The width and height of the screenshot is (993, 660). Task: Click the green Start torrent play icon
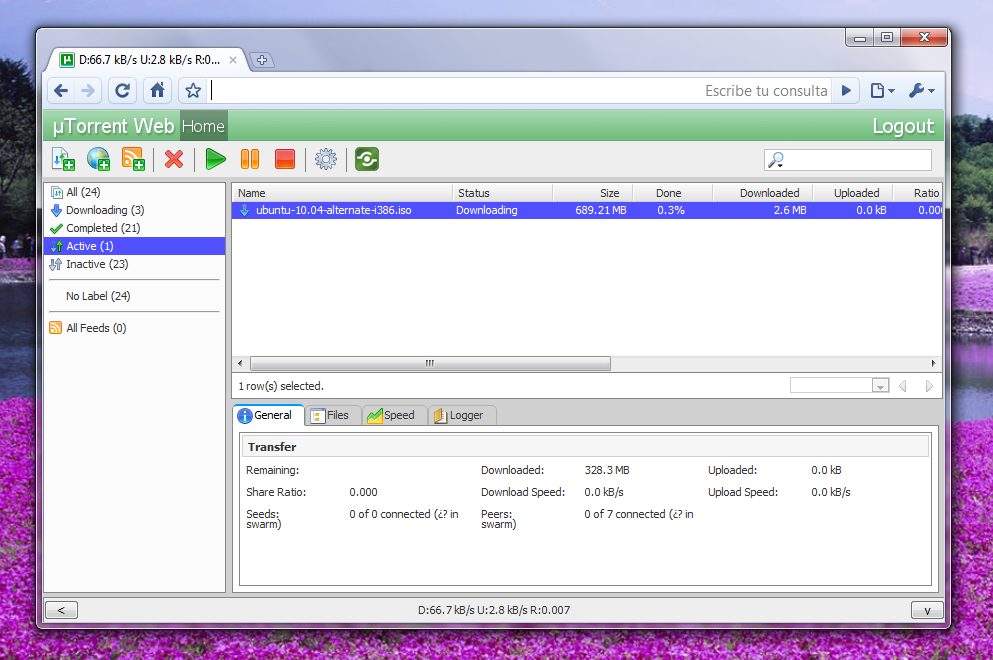215,159
